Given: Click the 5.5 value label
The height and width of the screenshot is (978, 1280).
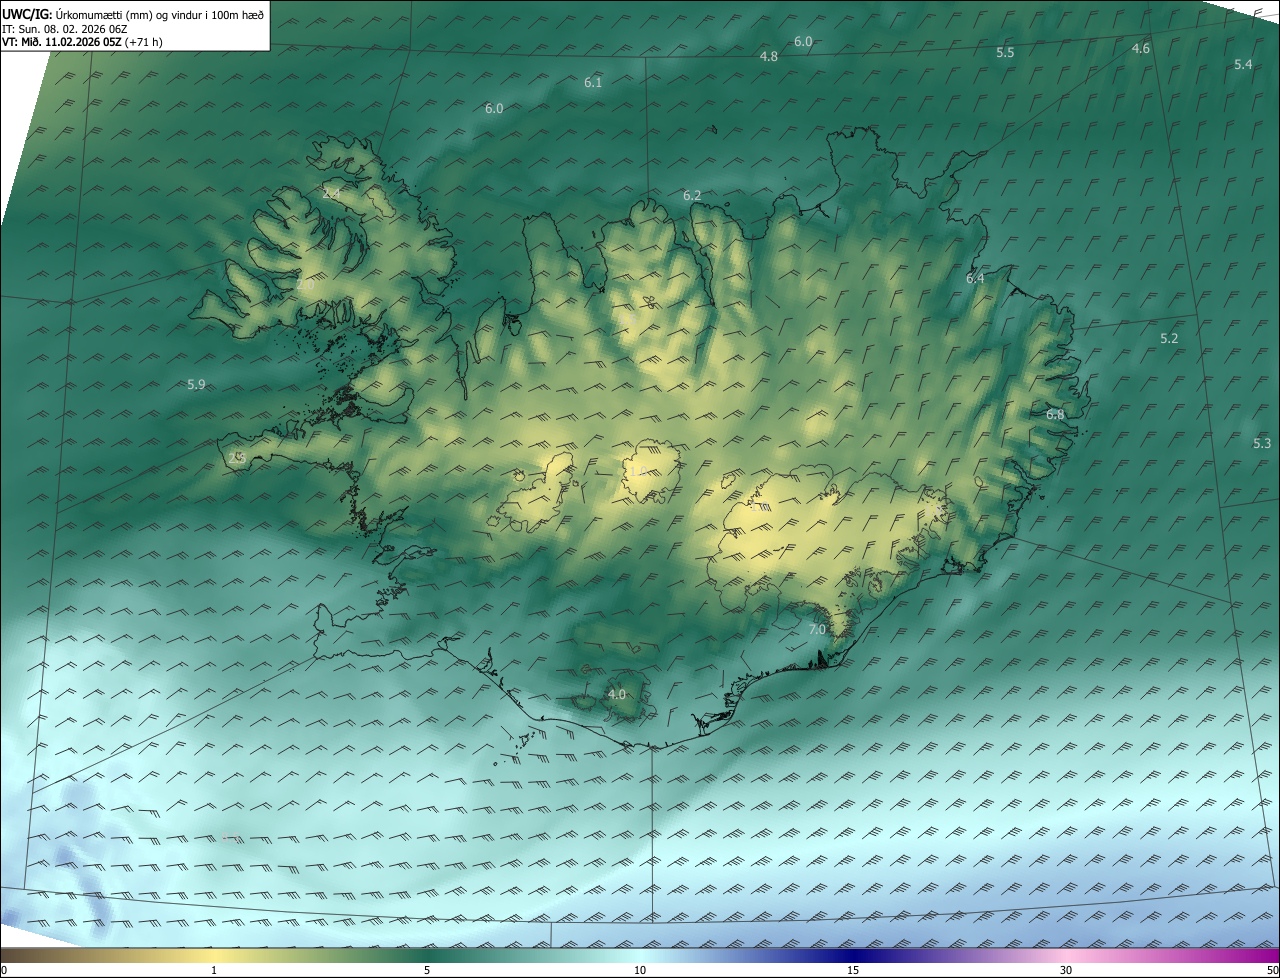Looking at the screenshot, I should (1005, 53).
